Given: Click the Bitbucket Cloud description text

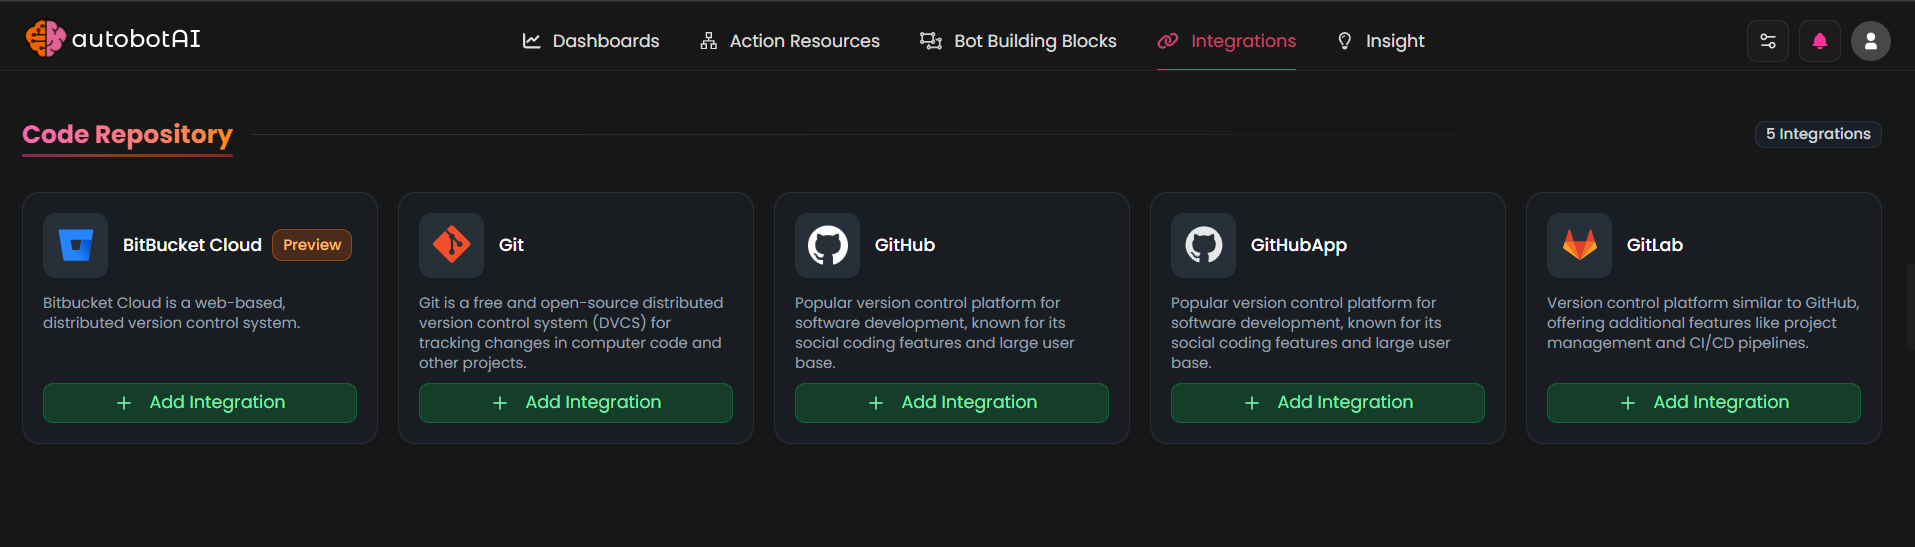Looking at the screenshot, I should [x=172, y=313].
